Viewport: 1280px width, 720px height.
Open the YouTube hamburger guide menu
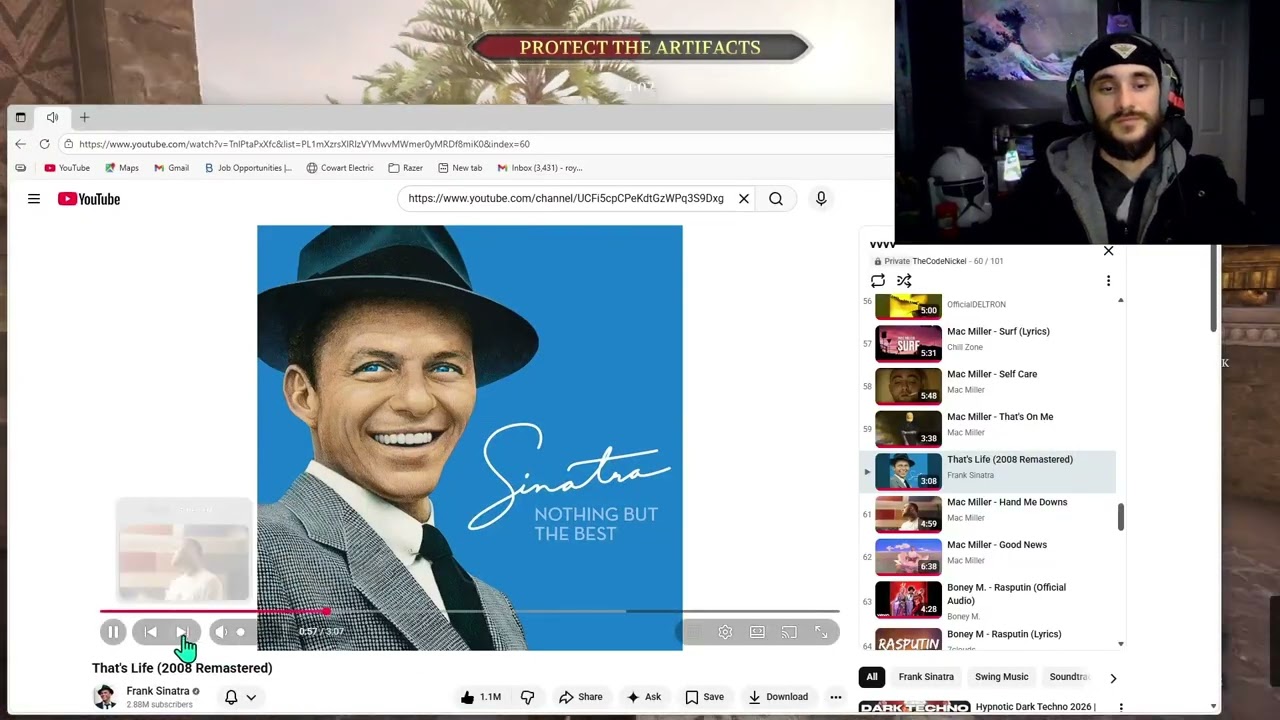pos(34,199)
